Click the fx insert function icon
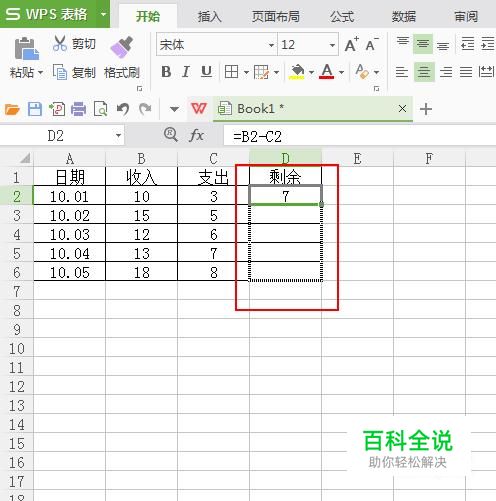Image resolution: width=496 pixels, height=501 pixels. pyautogui.click(x=196, y=135)
